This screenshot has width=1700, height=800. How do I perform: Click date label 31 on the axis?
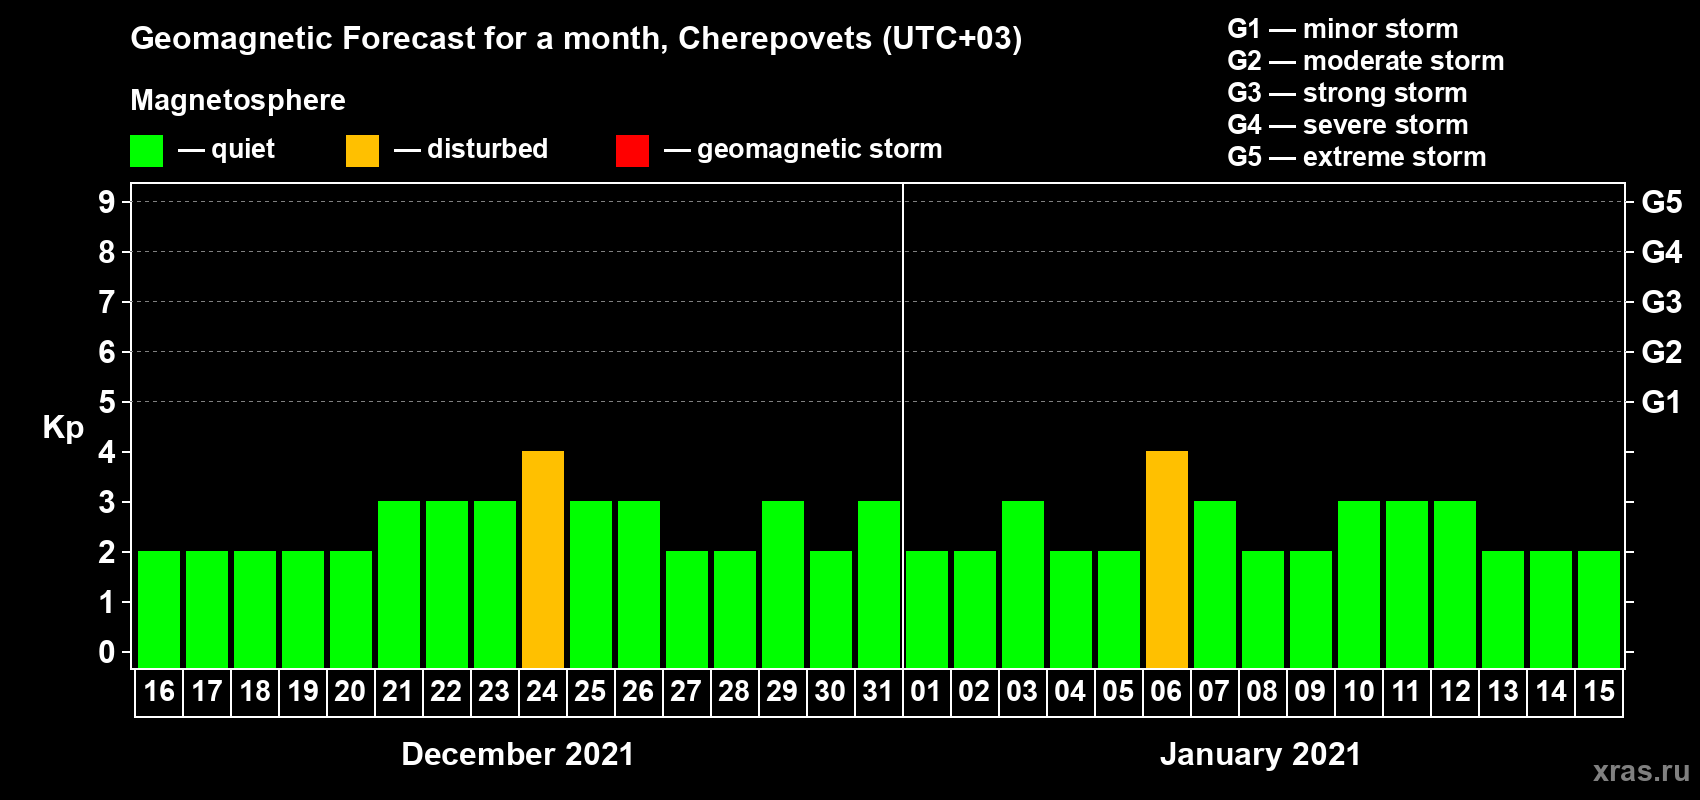pos(878,691)
